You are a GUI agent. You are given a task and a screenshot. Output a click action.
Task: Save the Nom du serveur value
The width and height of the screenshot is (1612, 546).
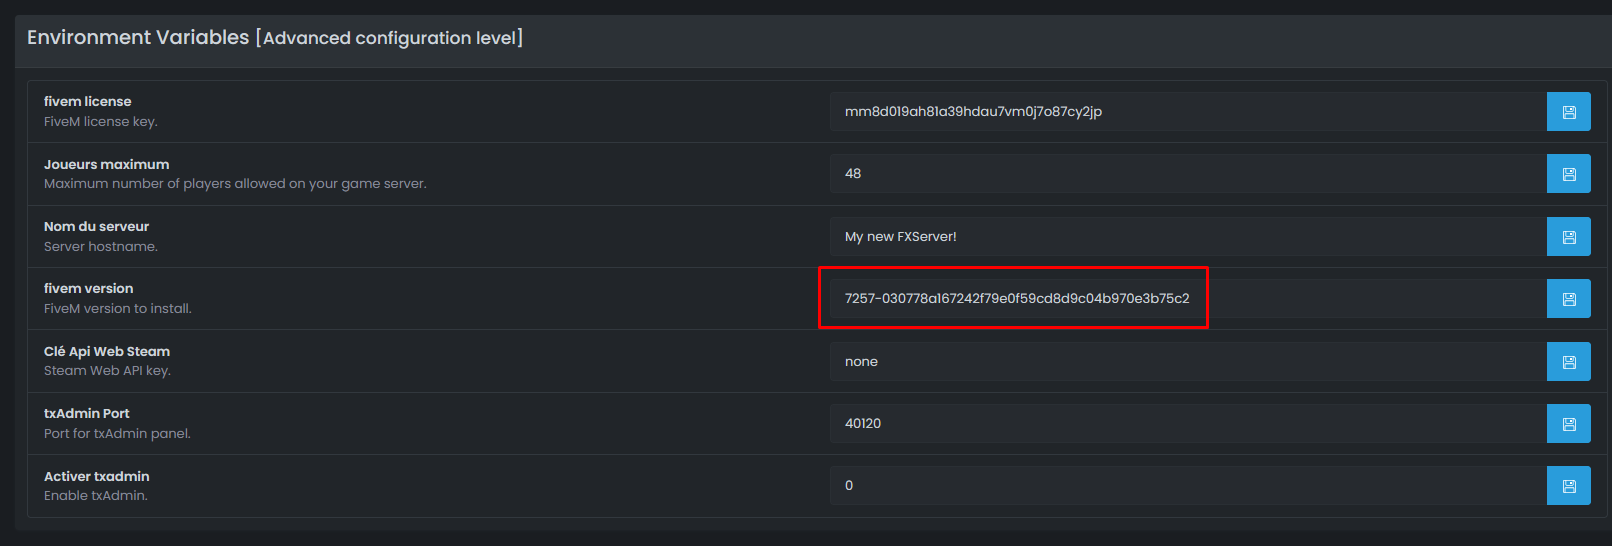tap(1568, 237)
